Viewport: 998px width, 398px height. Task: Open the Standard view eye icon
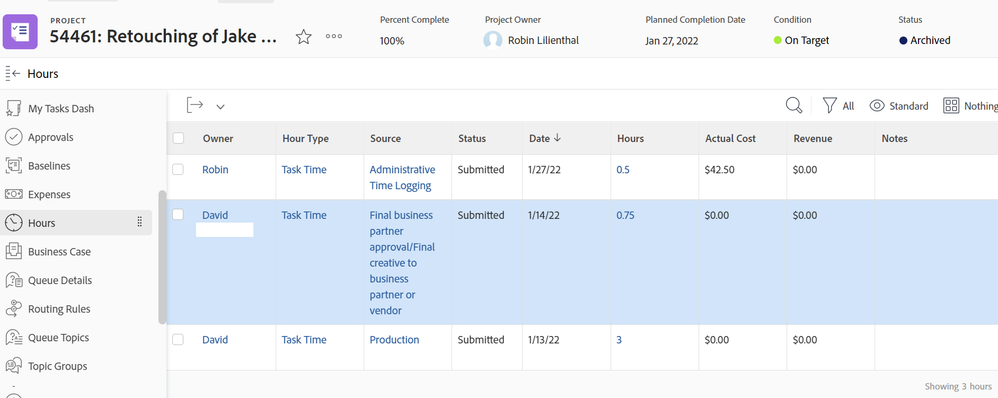[877, 106]
